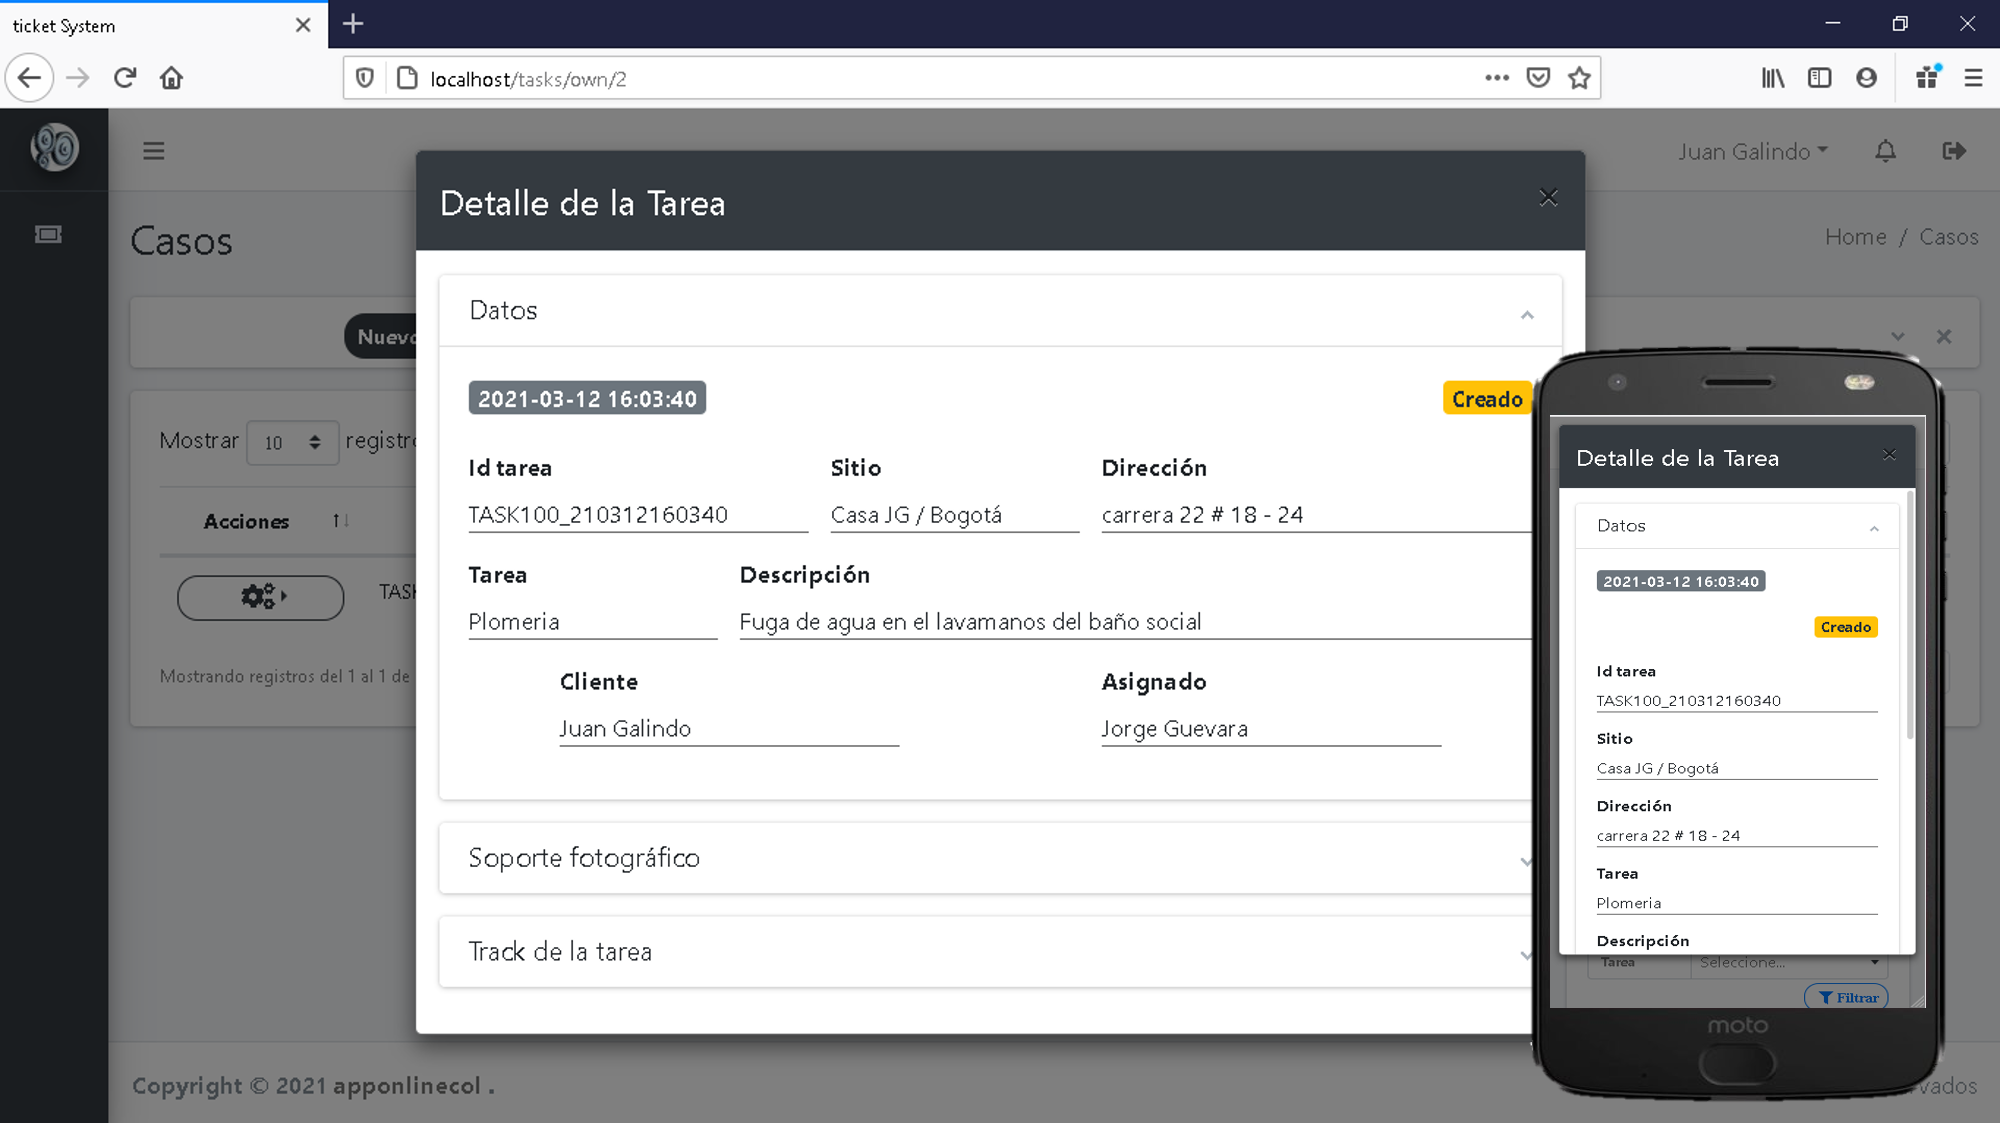
Task: Open the Seleccione dropdown on the phone
Action: click(1788, 962)
